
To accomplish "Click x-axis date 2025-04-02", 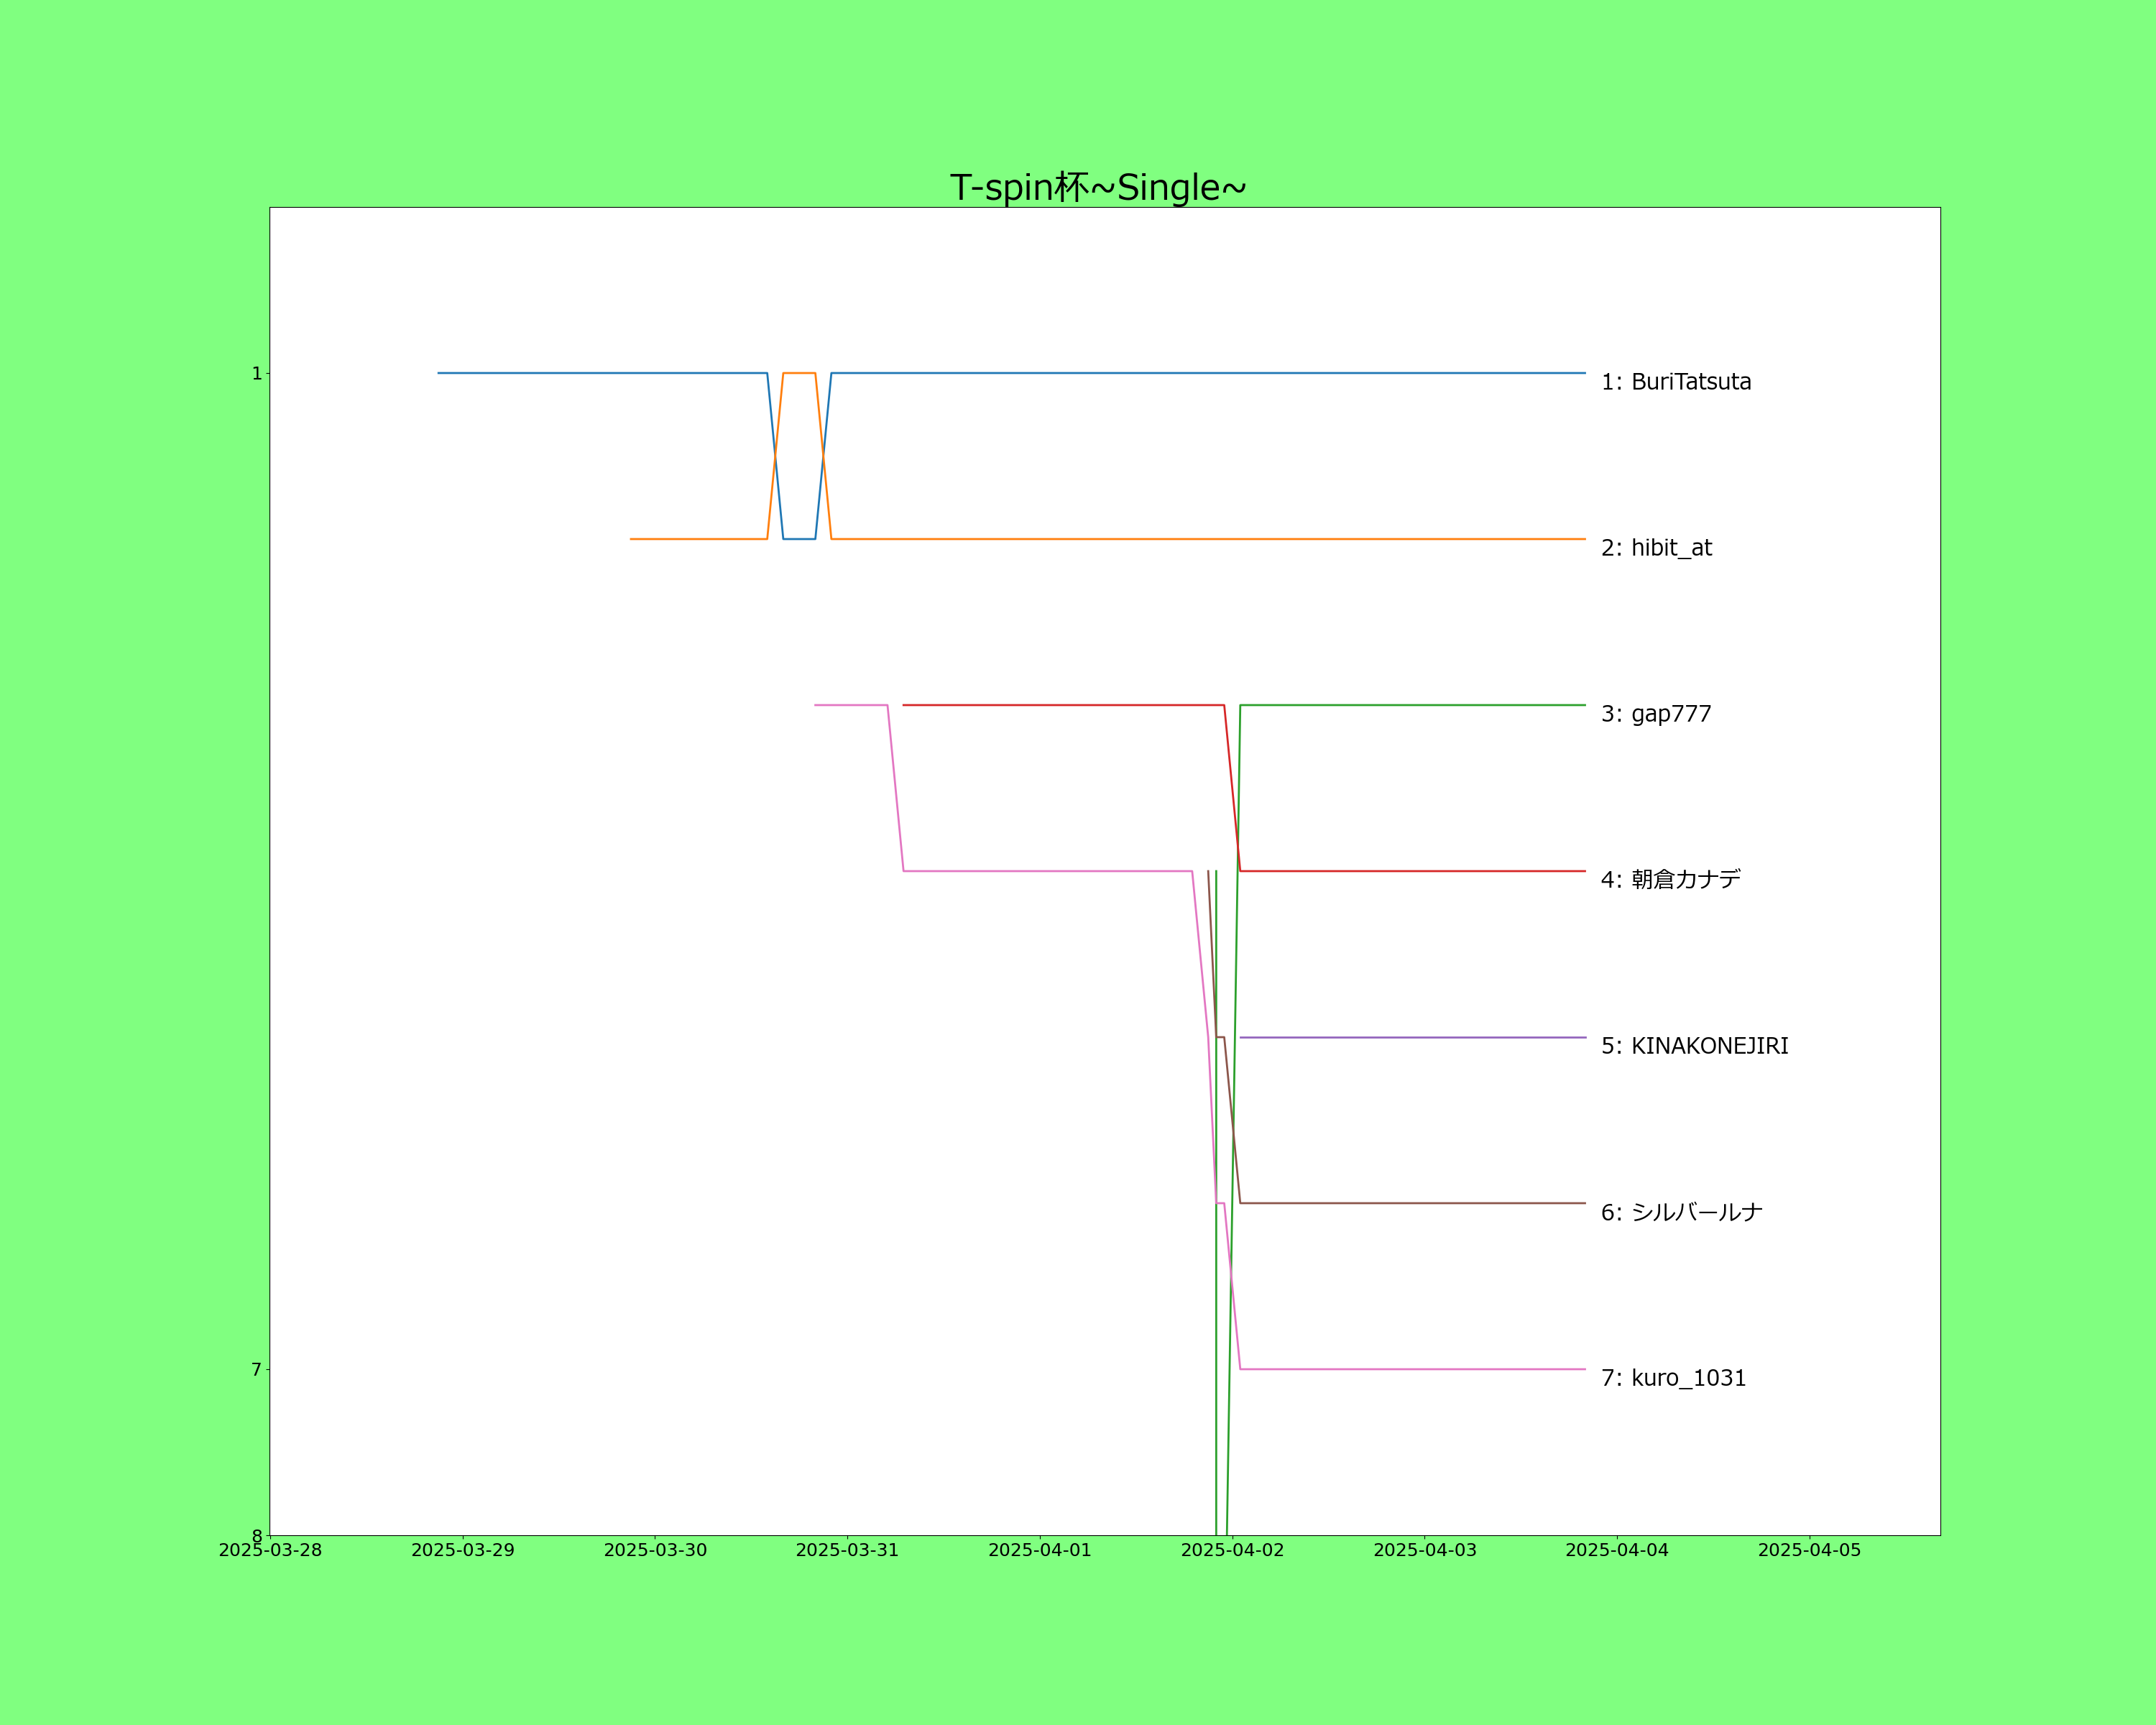I will coord(1232,1550).
